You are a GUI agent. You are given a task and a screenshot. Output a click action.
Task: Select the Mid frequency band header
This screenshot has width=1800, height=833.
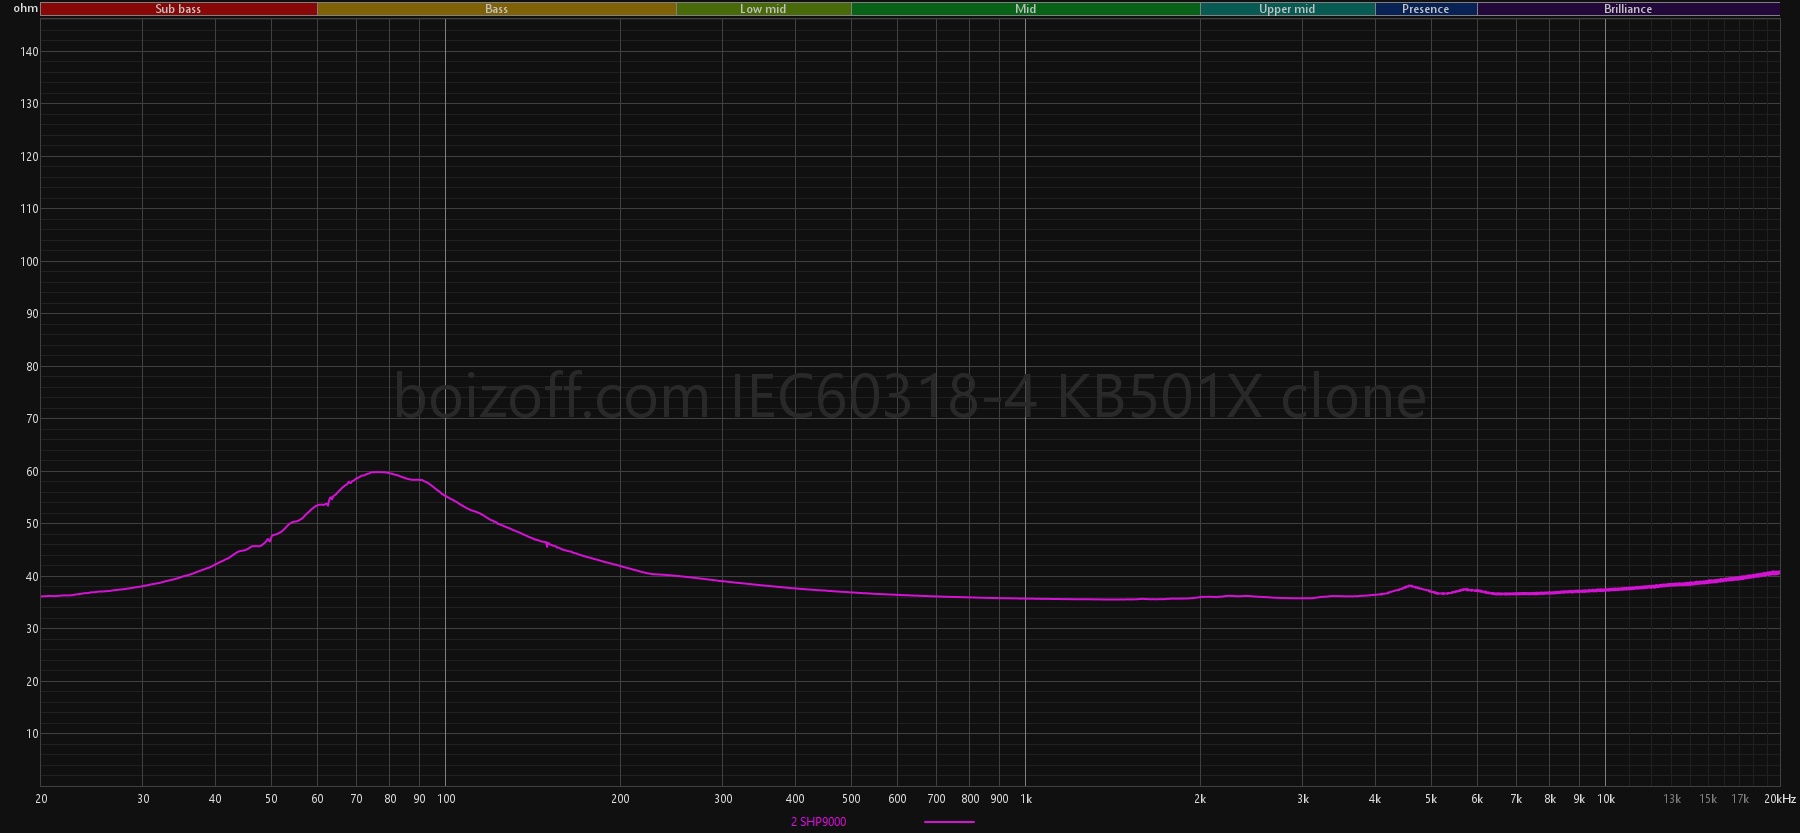[1025, 9]
